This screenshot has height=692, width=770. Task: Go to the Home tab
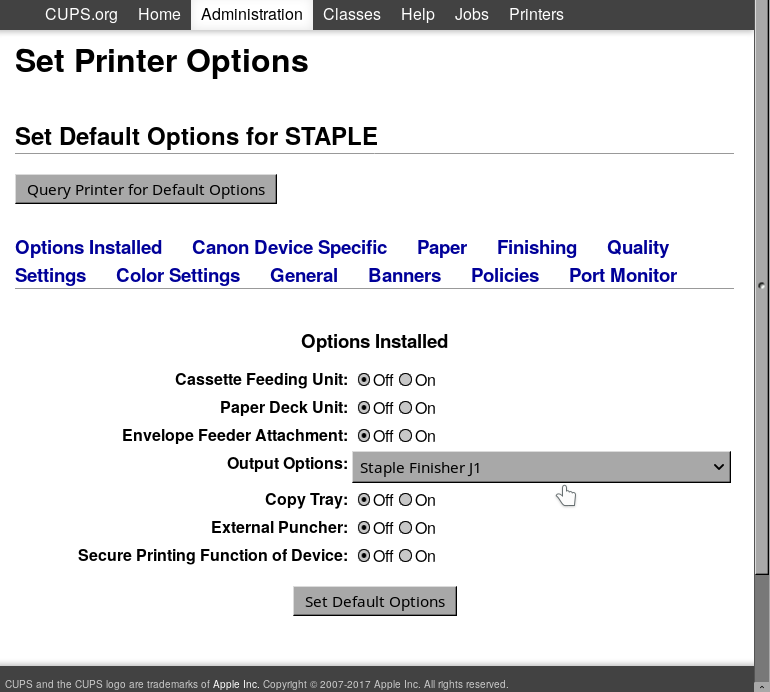[x=159, y=14]
